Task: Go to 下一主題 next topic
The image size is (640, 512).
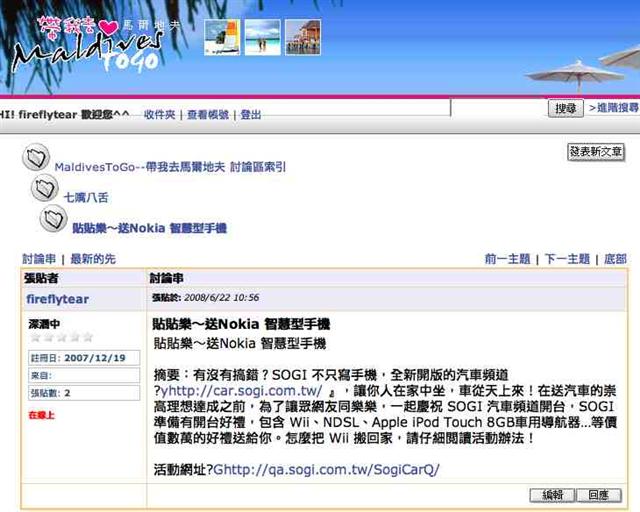Action: 567,259
